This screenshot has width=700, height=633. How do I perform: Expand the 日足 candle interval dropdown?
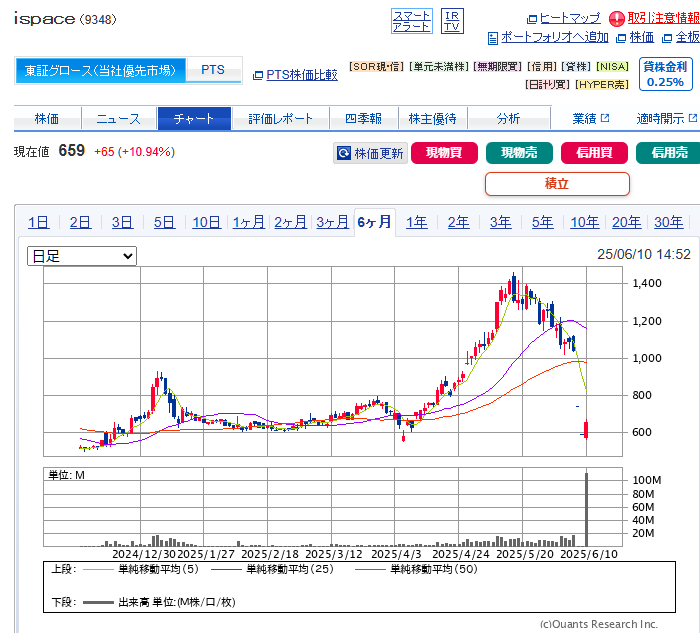(82, 256)
